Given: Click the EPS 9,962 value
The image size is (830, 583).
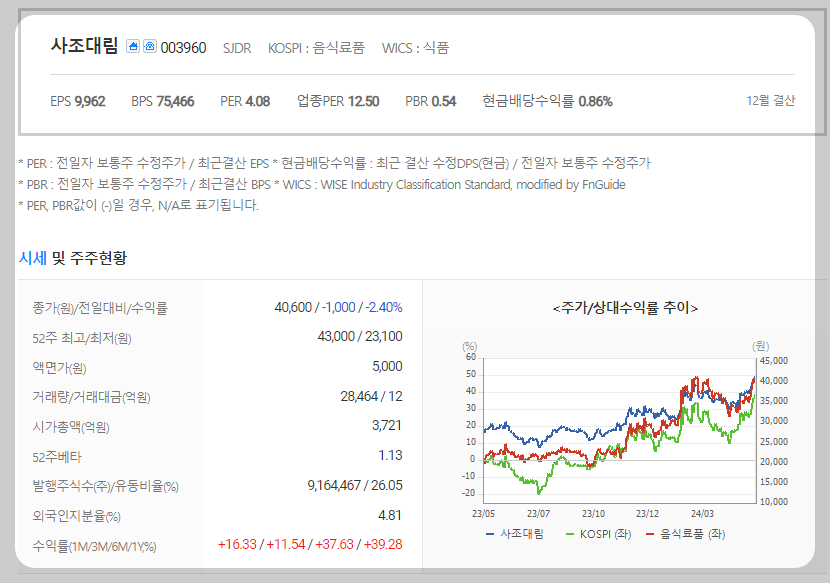Looking at the screenshot, I should point(78,101).
